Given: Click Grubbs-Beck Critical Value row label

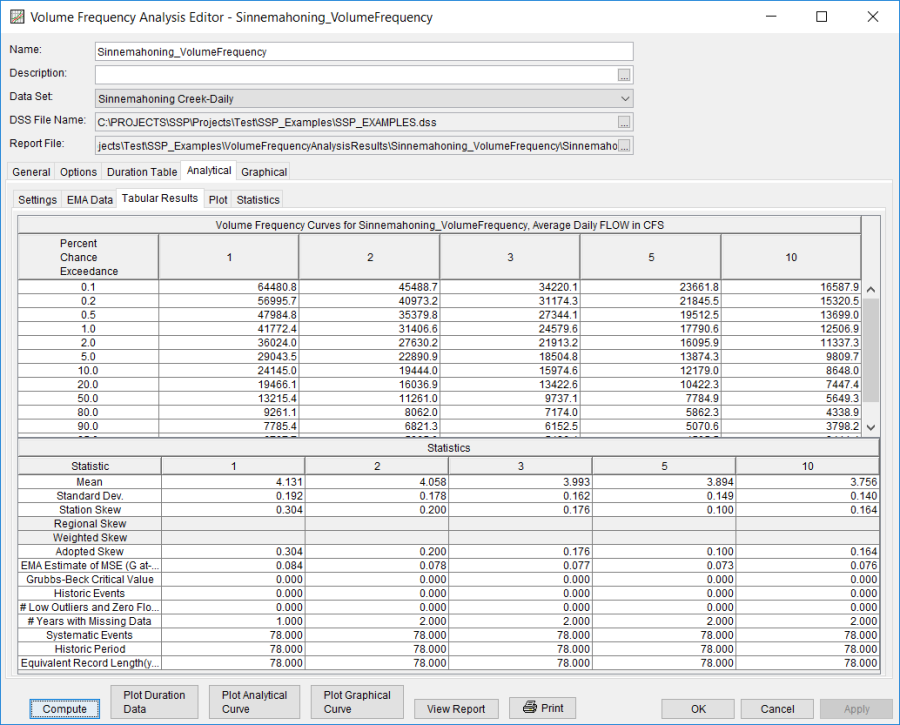Looking at the screenshot, I should [x=90, y=579].
